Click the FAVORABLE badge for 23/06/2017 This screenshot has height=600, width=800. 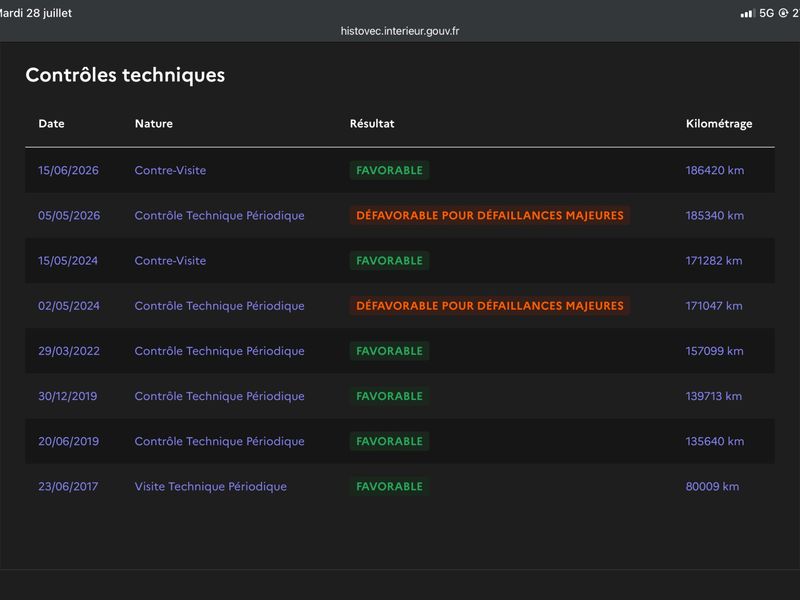coord(389,486)
